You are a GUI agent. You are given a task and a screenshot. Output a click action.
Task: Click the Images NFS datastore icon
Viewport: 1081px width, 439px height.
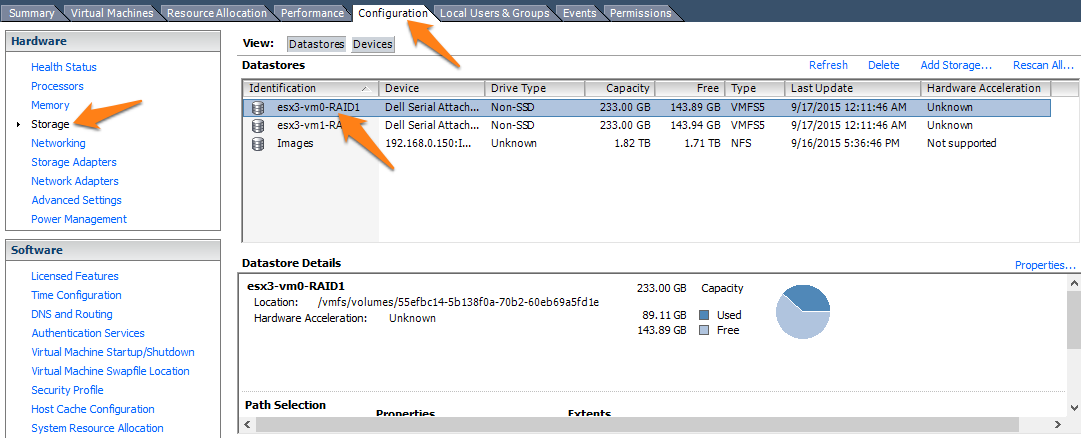(258, 143)
